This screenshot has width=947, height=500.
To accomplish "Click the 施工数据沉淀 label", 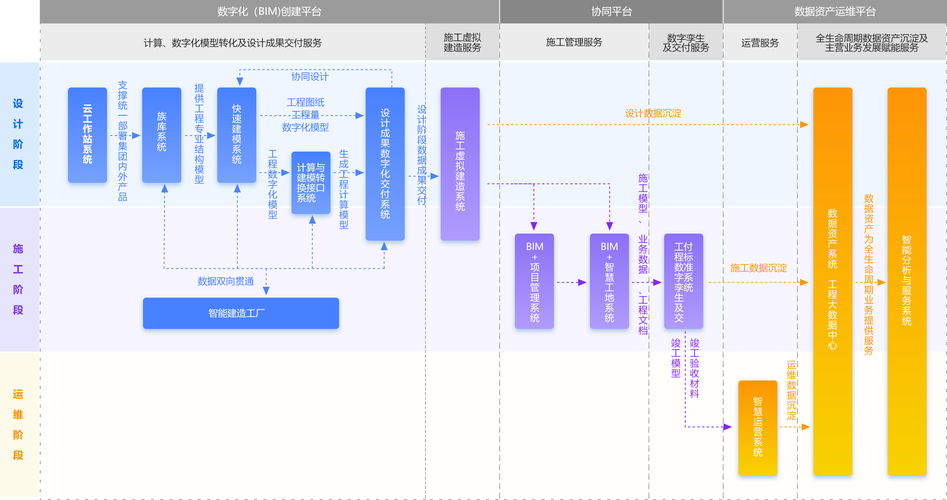I will click(x=759, y=268).
